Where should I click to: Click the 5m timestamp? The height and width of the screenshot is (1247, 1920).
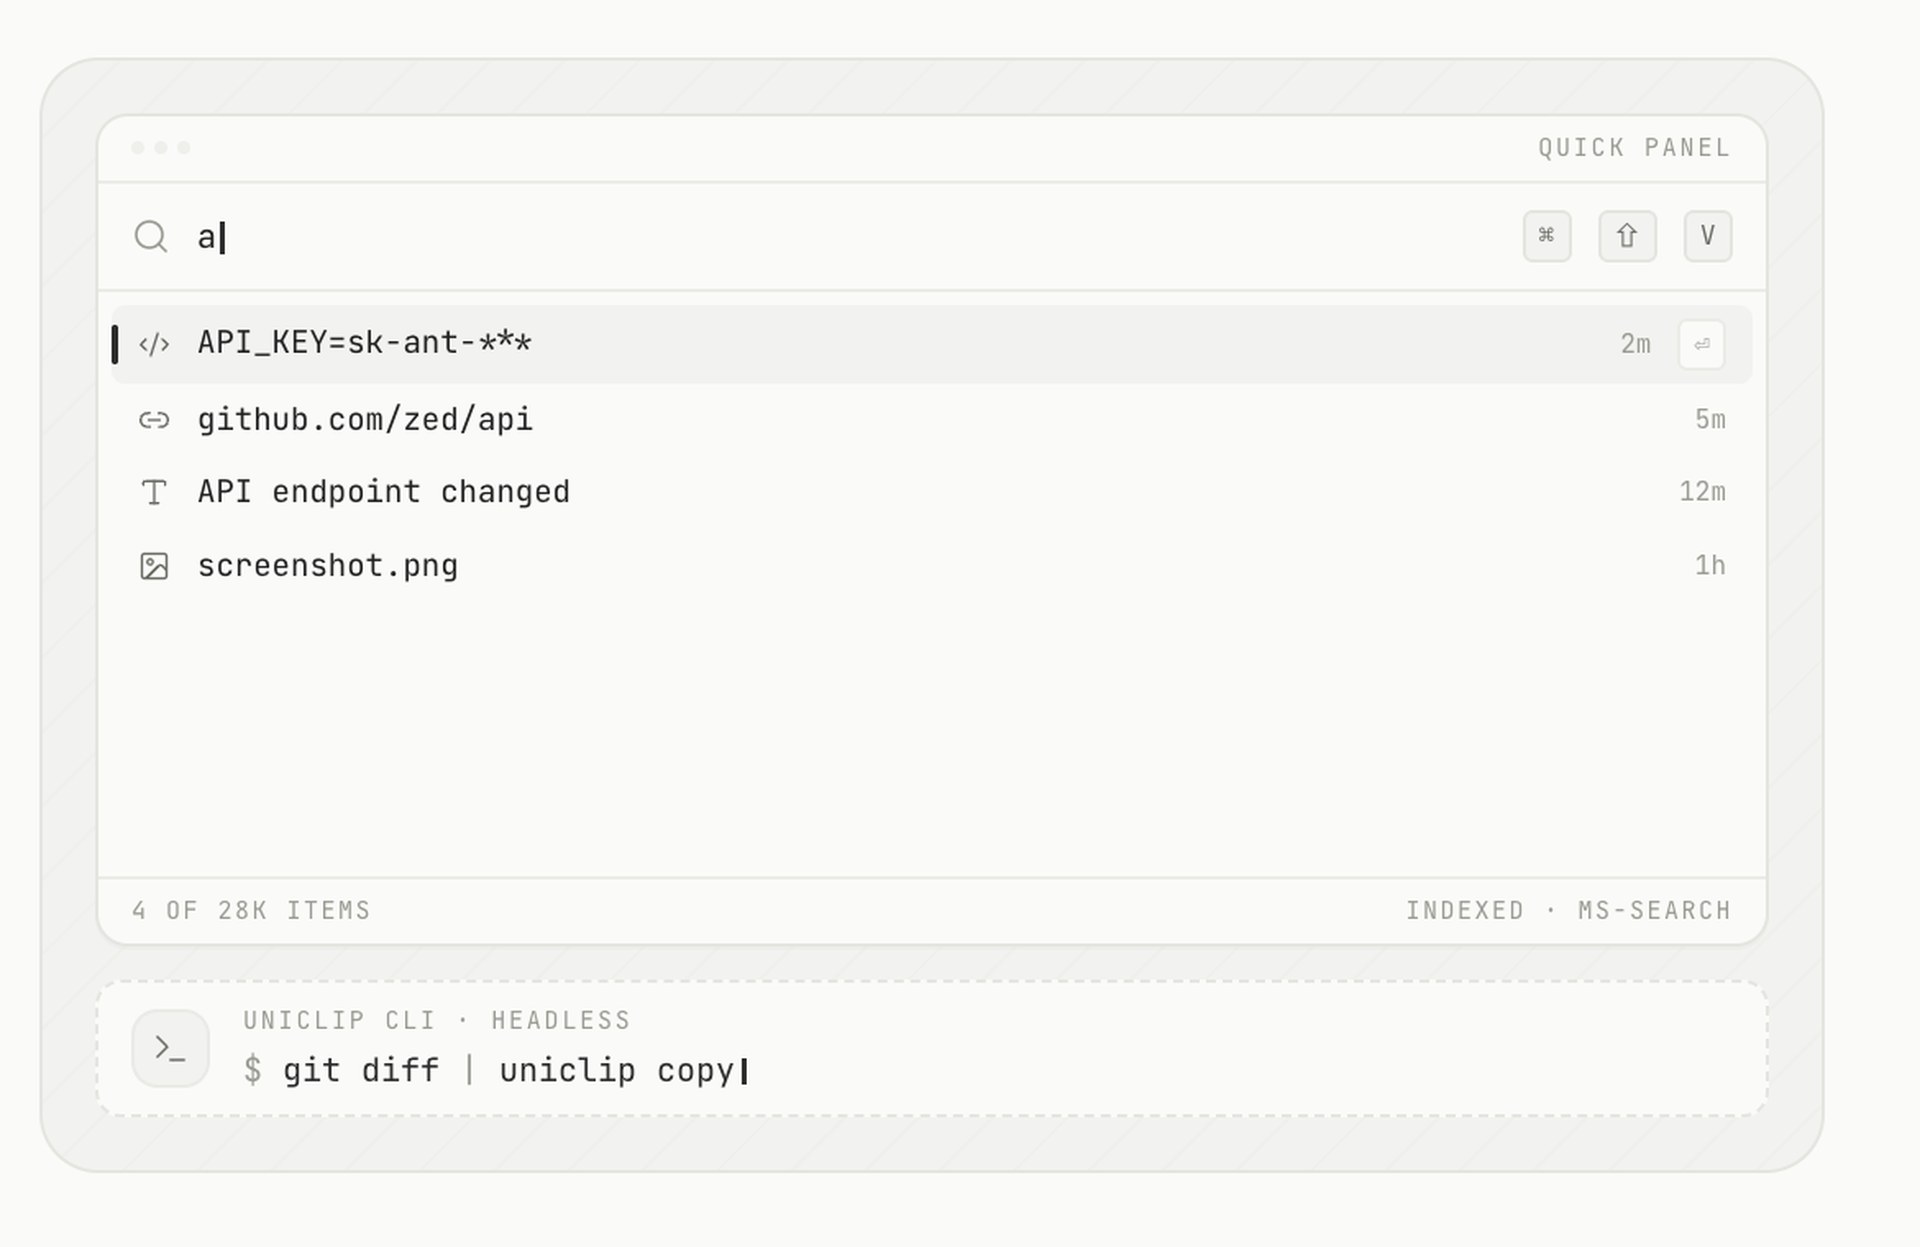(x=1710, y=419)
